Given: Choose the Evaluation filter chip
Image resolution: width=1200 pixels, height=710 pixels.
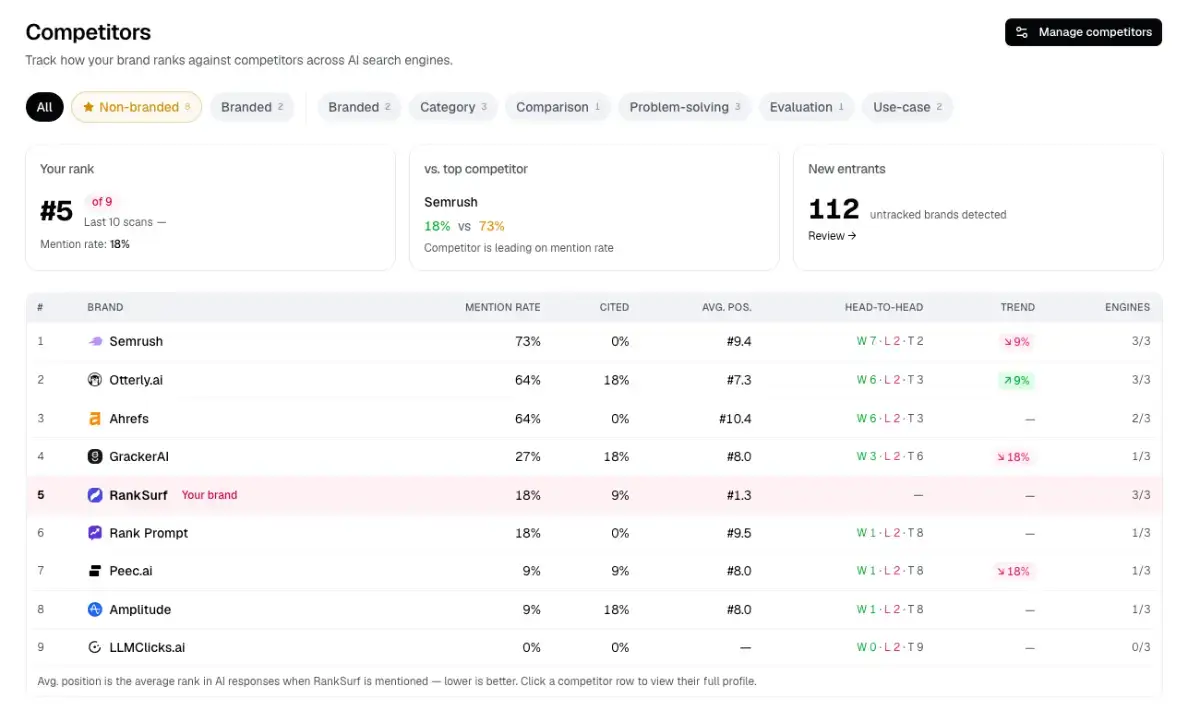Looking at the screenshot, I should click(807, 107).
